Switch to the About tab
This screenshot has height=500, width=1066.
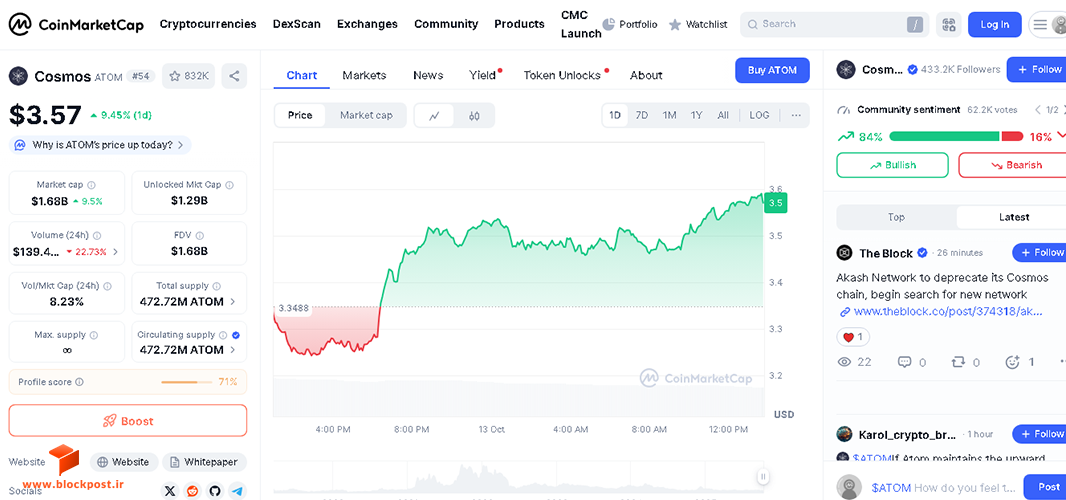coord(646,76)
